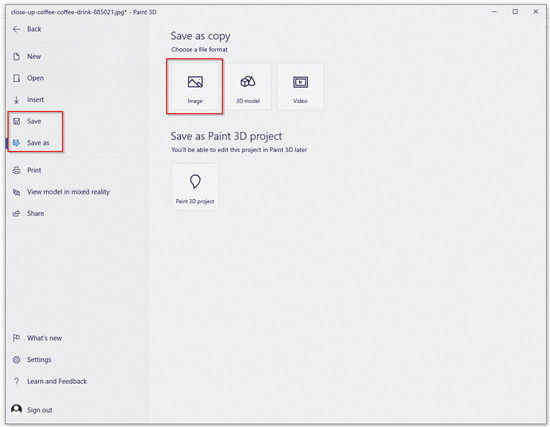Select the Image file format tile icon

click(195, 82)
